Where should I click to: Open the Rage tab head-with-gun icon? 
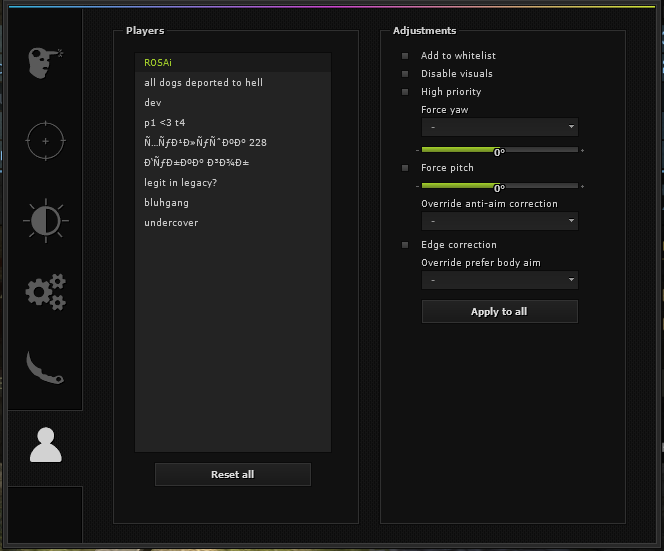pos(45,63)
